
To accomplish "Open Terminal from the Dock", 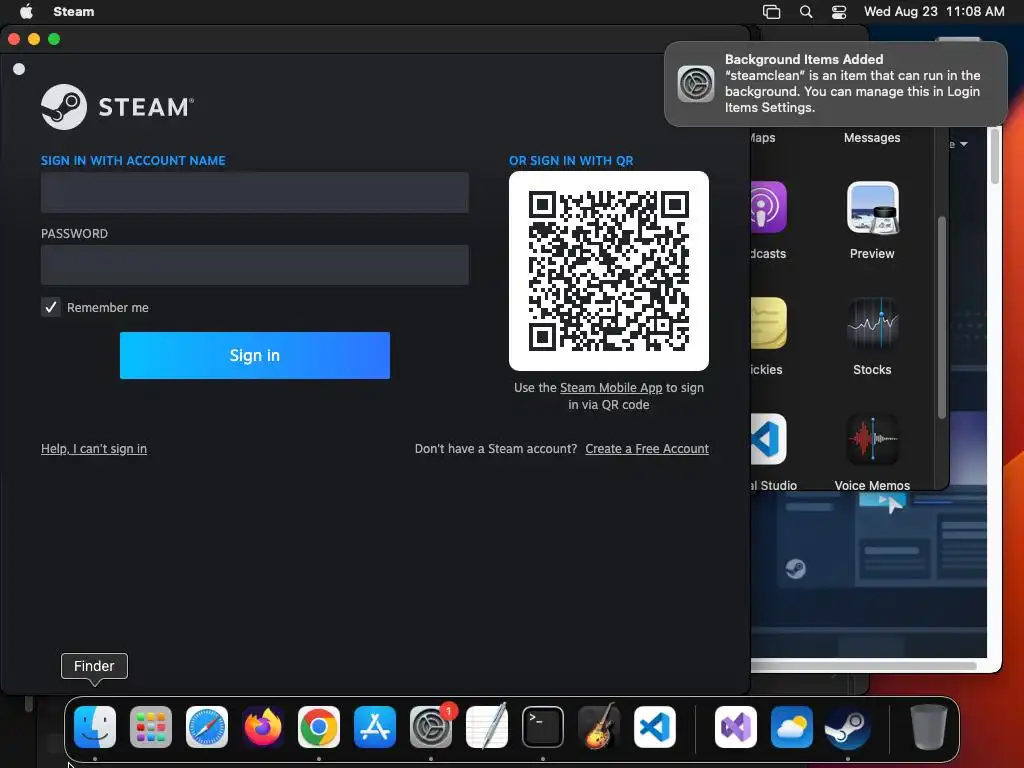I will click(x=543, y=727).
